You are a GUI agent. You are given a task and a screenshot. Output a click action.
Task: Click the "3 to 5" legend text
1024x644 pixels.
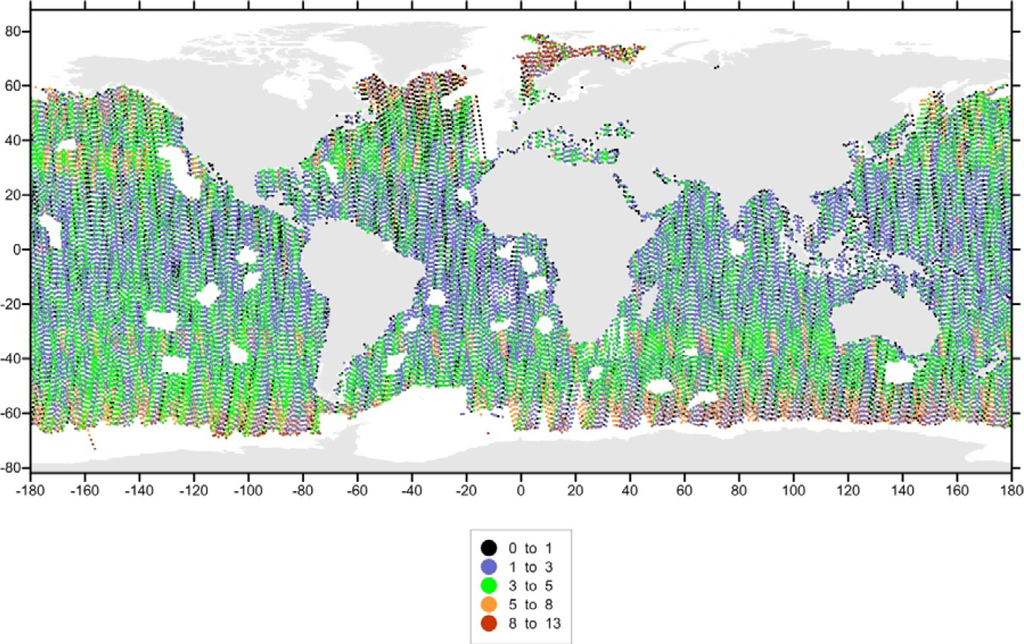(x=529, y=585)
